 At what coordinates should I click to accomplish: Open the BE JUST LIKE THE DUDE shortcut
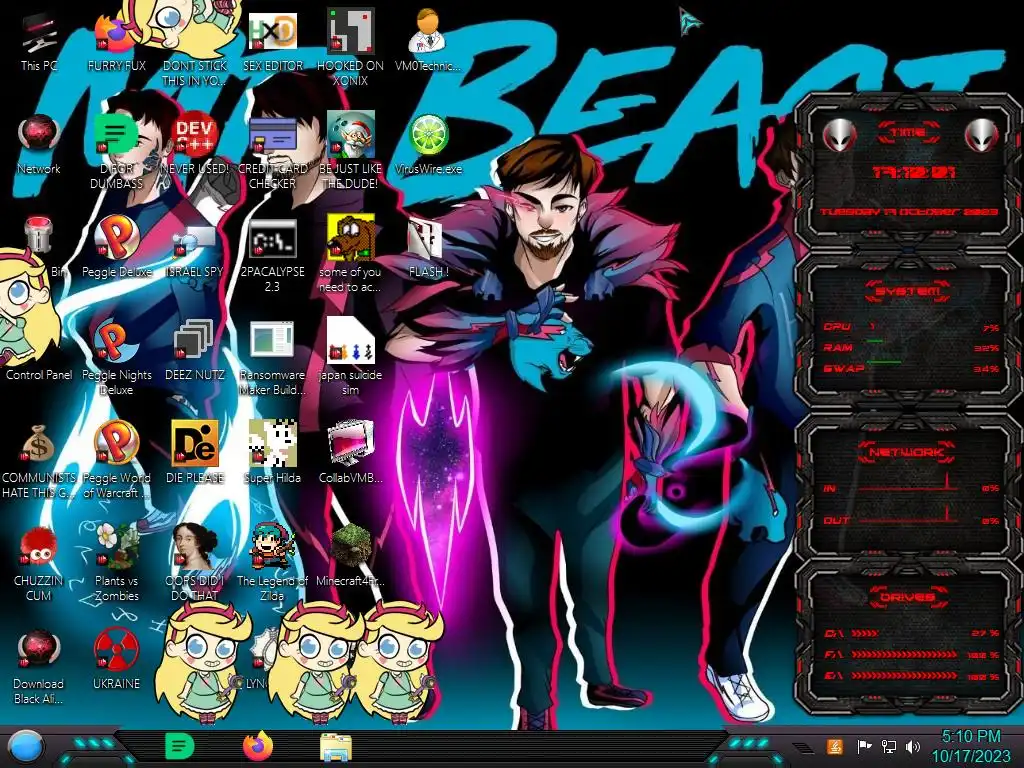351,152
